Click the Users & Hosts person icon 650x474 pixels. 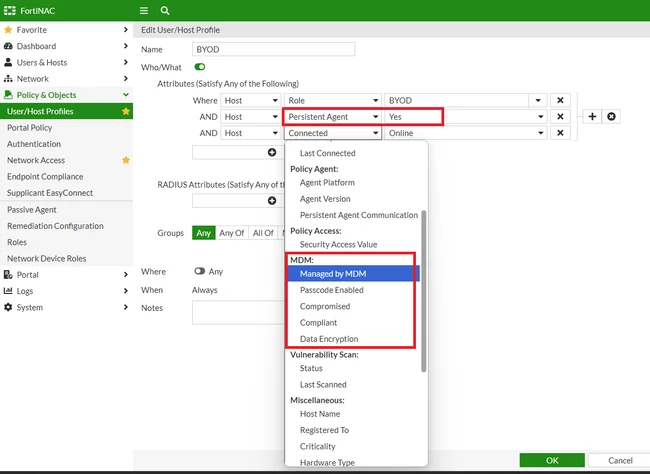(x=8, y=62)
